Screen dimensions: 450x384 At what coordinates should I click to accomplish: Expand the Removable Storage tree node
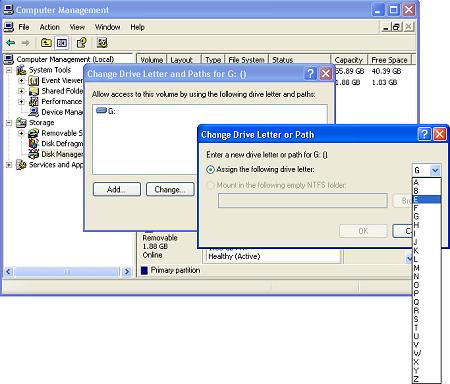(22, 133)
